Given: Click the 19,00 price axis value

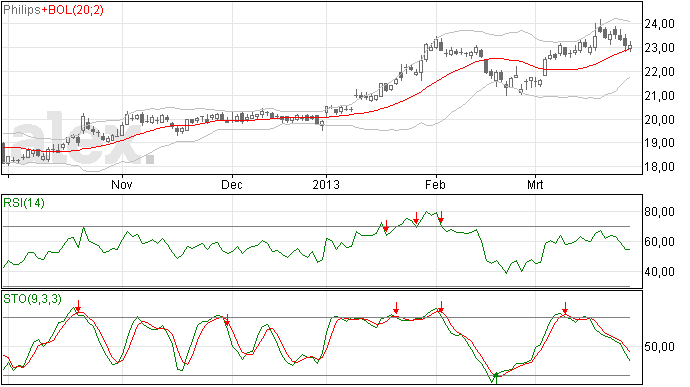Looking at the screenshot, I should (x=659, y=143).
